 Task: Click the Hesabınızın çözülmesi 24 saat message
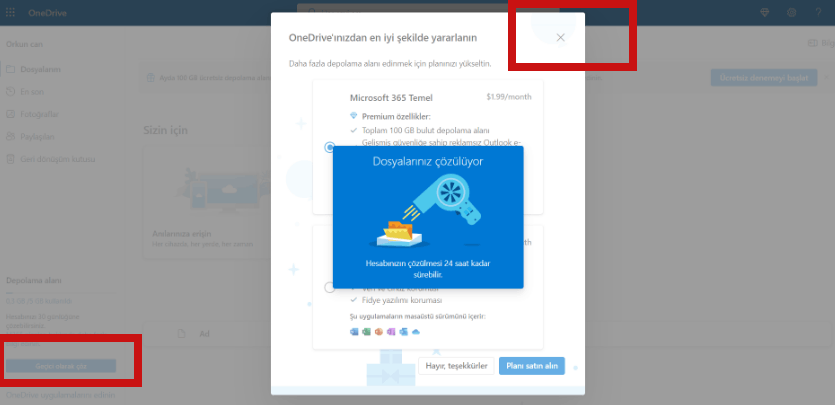point(428,269)
